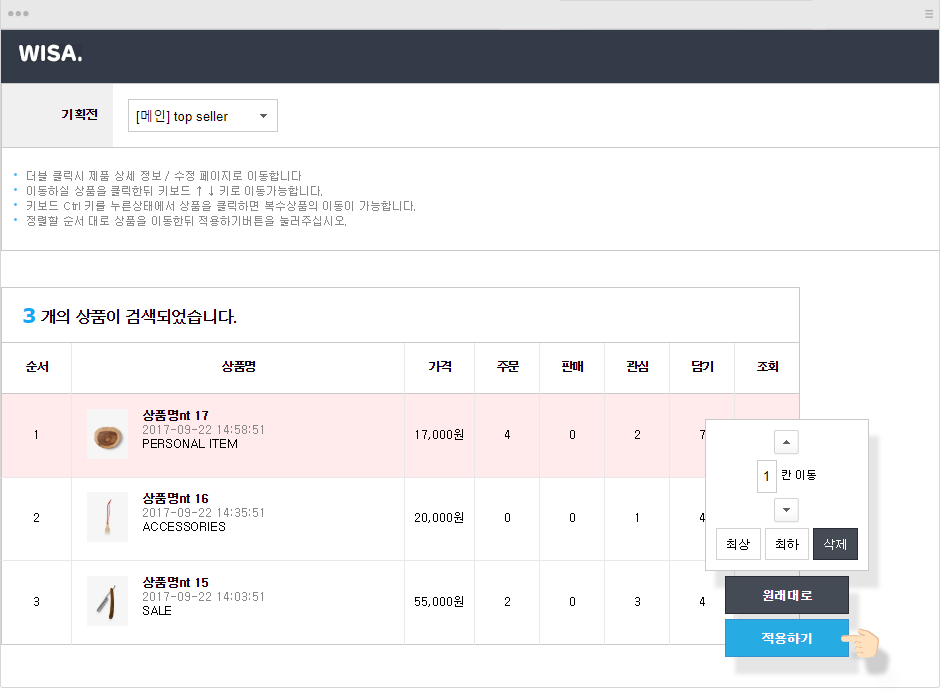This screenshot has width=940, height=694.
Task: Click the three-dot window control at top left
Action: [x=18, y=13]
